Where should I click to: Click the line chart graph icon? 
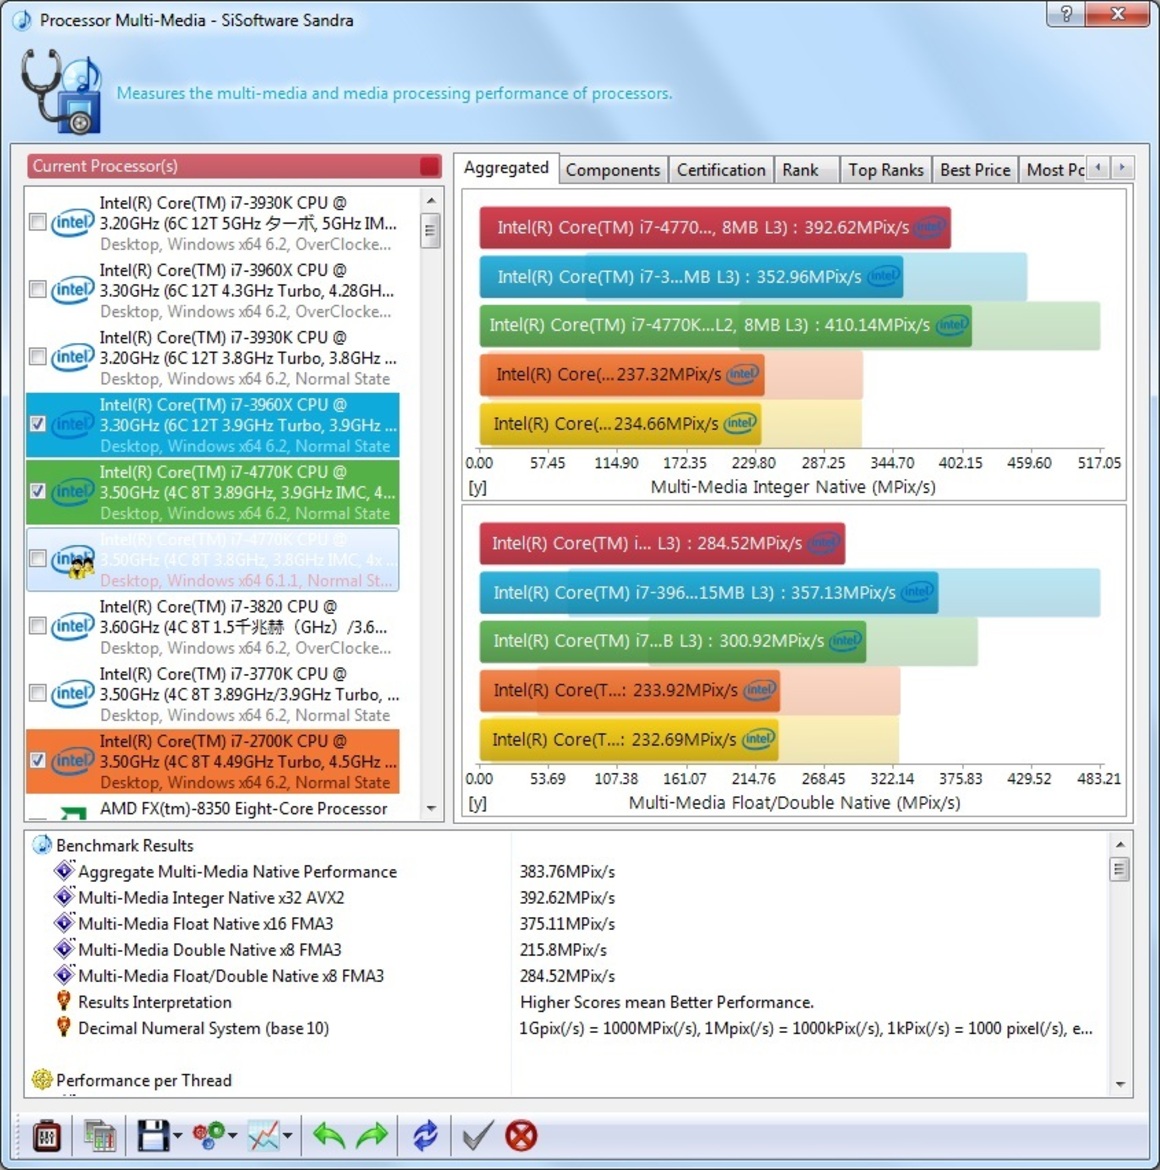tap(263, 1136)
